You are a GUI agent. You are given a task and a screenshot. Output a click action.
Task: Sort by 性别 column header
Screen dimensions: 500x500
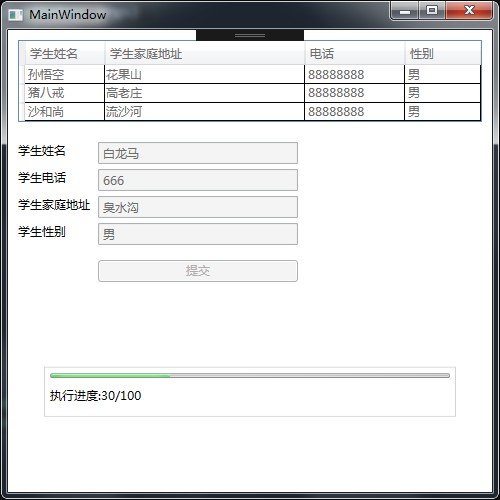pos(443,53)
